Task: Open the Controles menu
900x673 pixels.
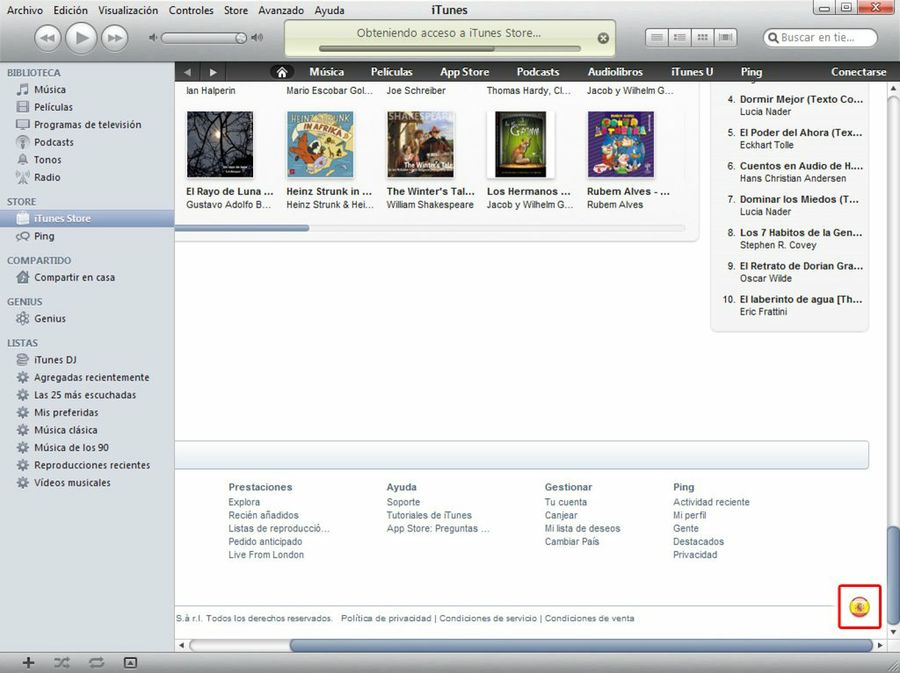Action: (191, 10)
